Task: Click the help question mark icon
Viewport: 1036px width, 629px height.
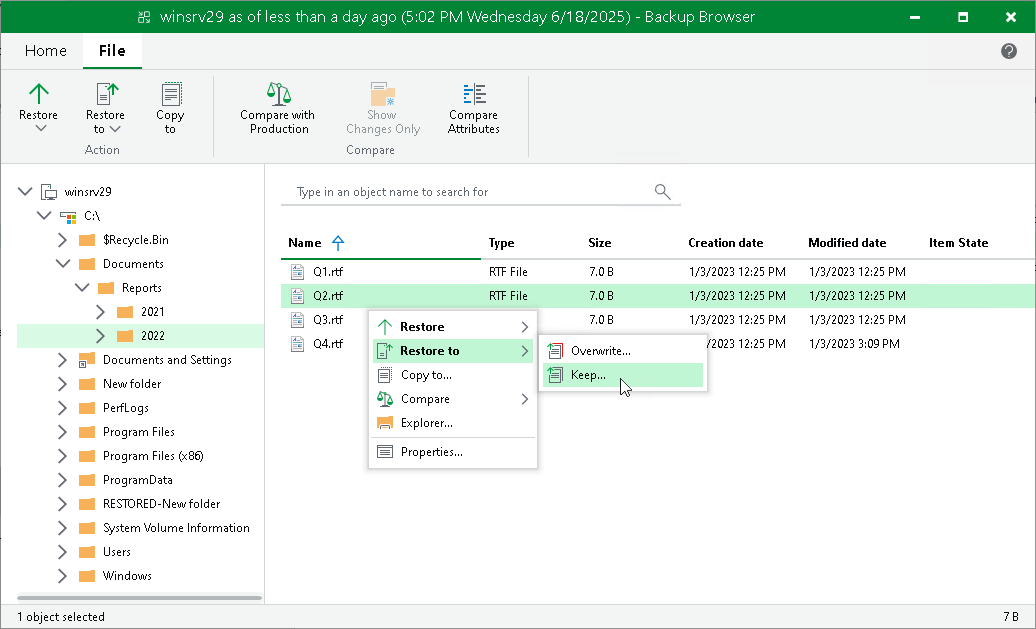Action: point(1008,51)
